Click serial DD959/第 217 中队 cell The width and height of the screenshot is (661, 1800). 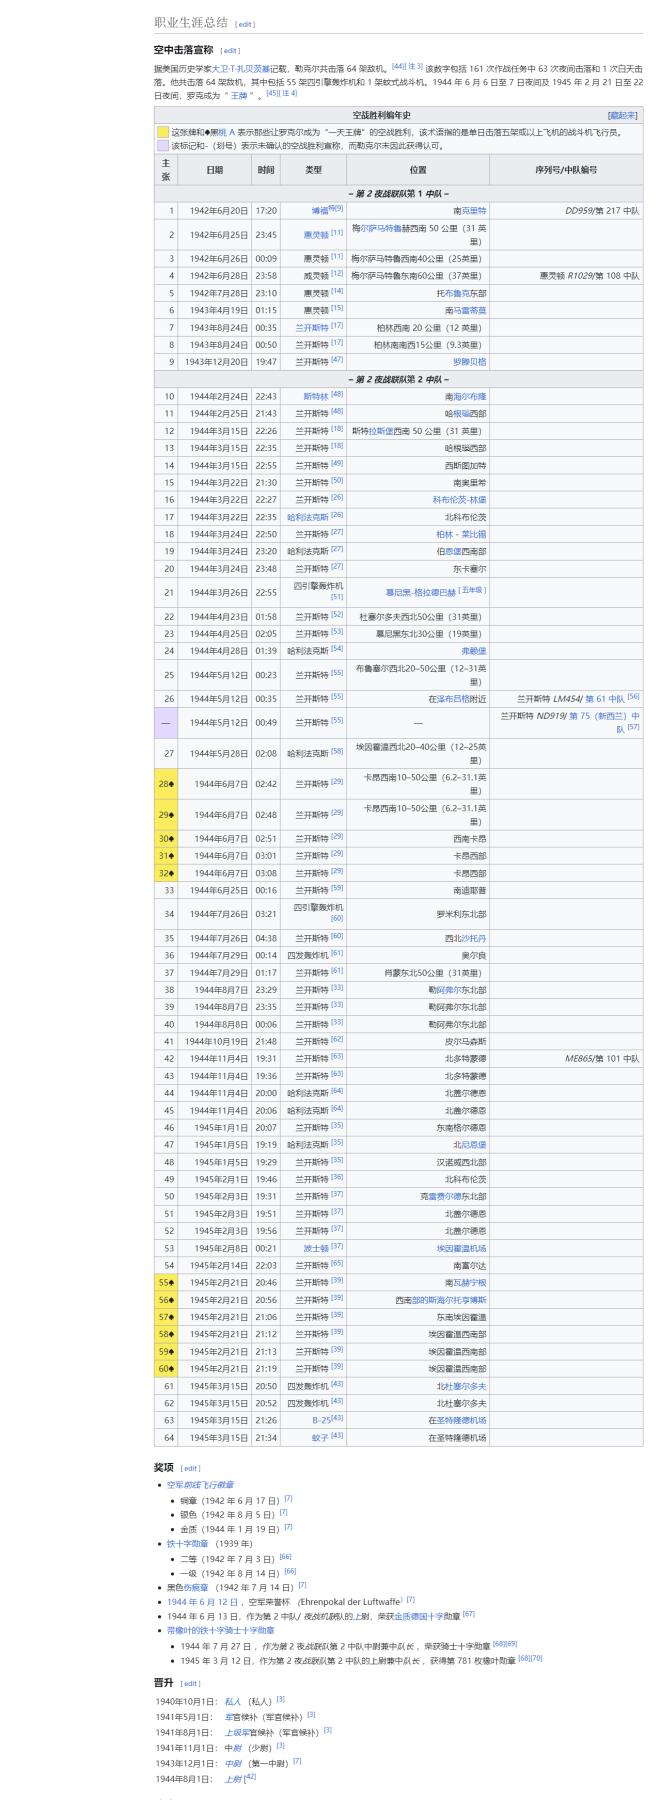click(x=566, y=212)
